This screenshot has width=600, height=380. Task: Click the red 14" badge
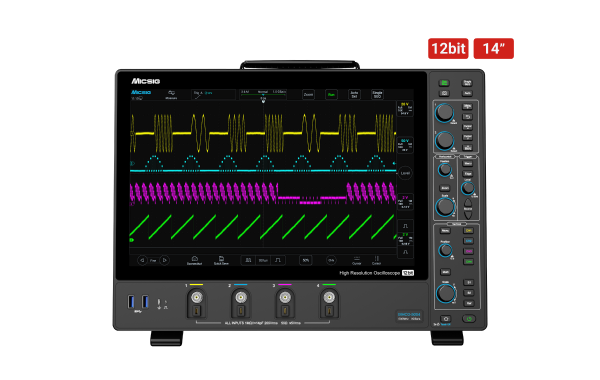click(494, 49)
